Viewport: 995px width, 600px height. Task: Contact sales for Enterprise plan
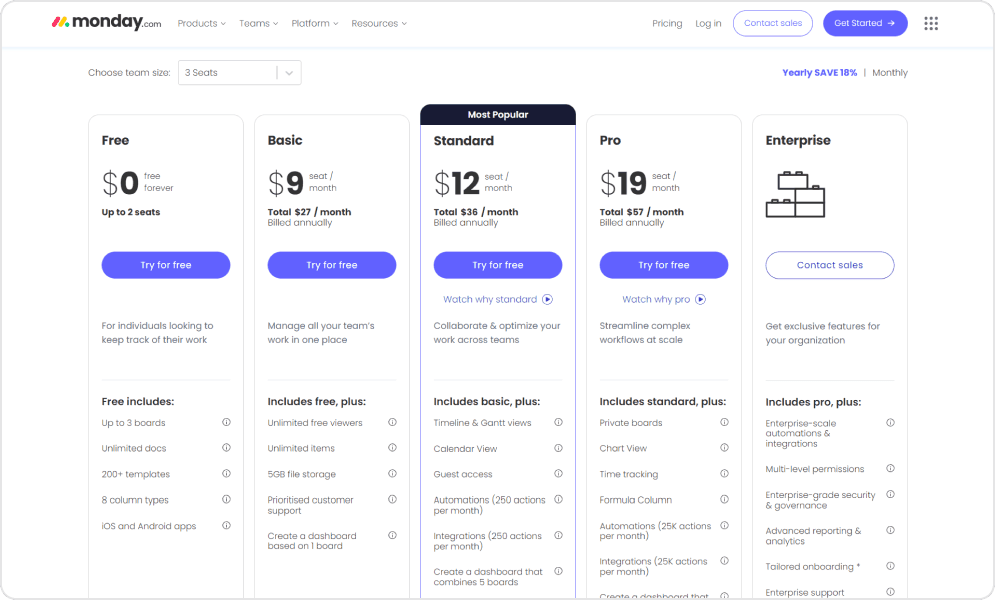click(830, 265)
